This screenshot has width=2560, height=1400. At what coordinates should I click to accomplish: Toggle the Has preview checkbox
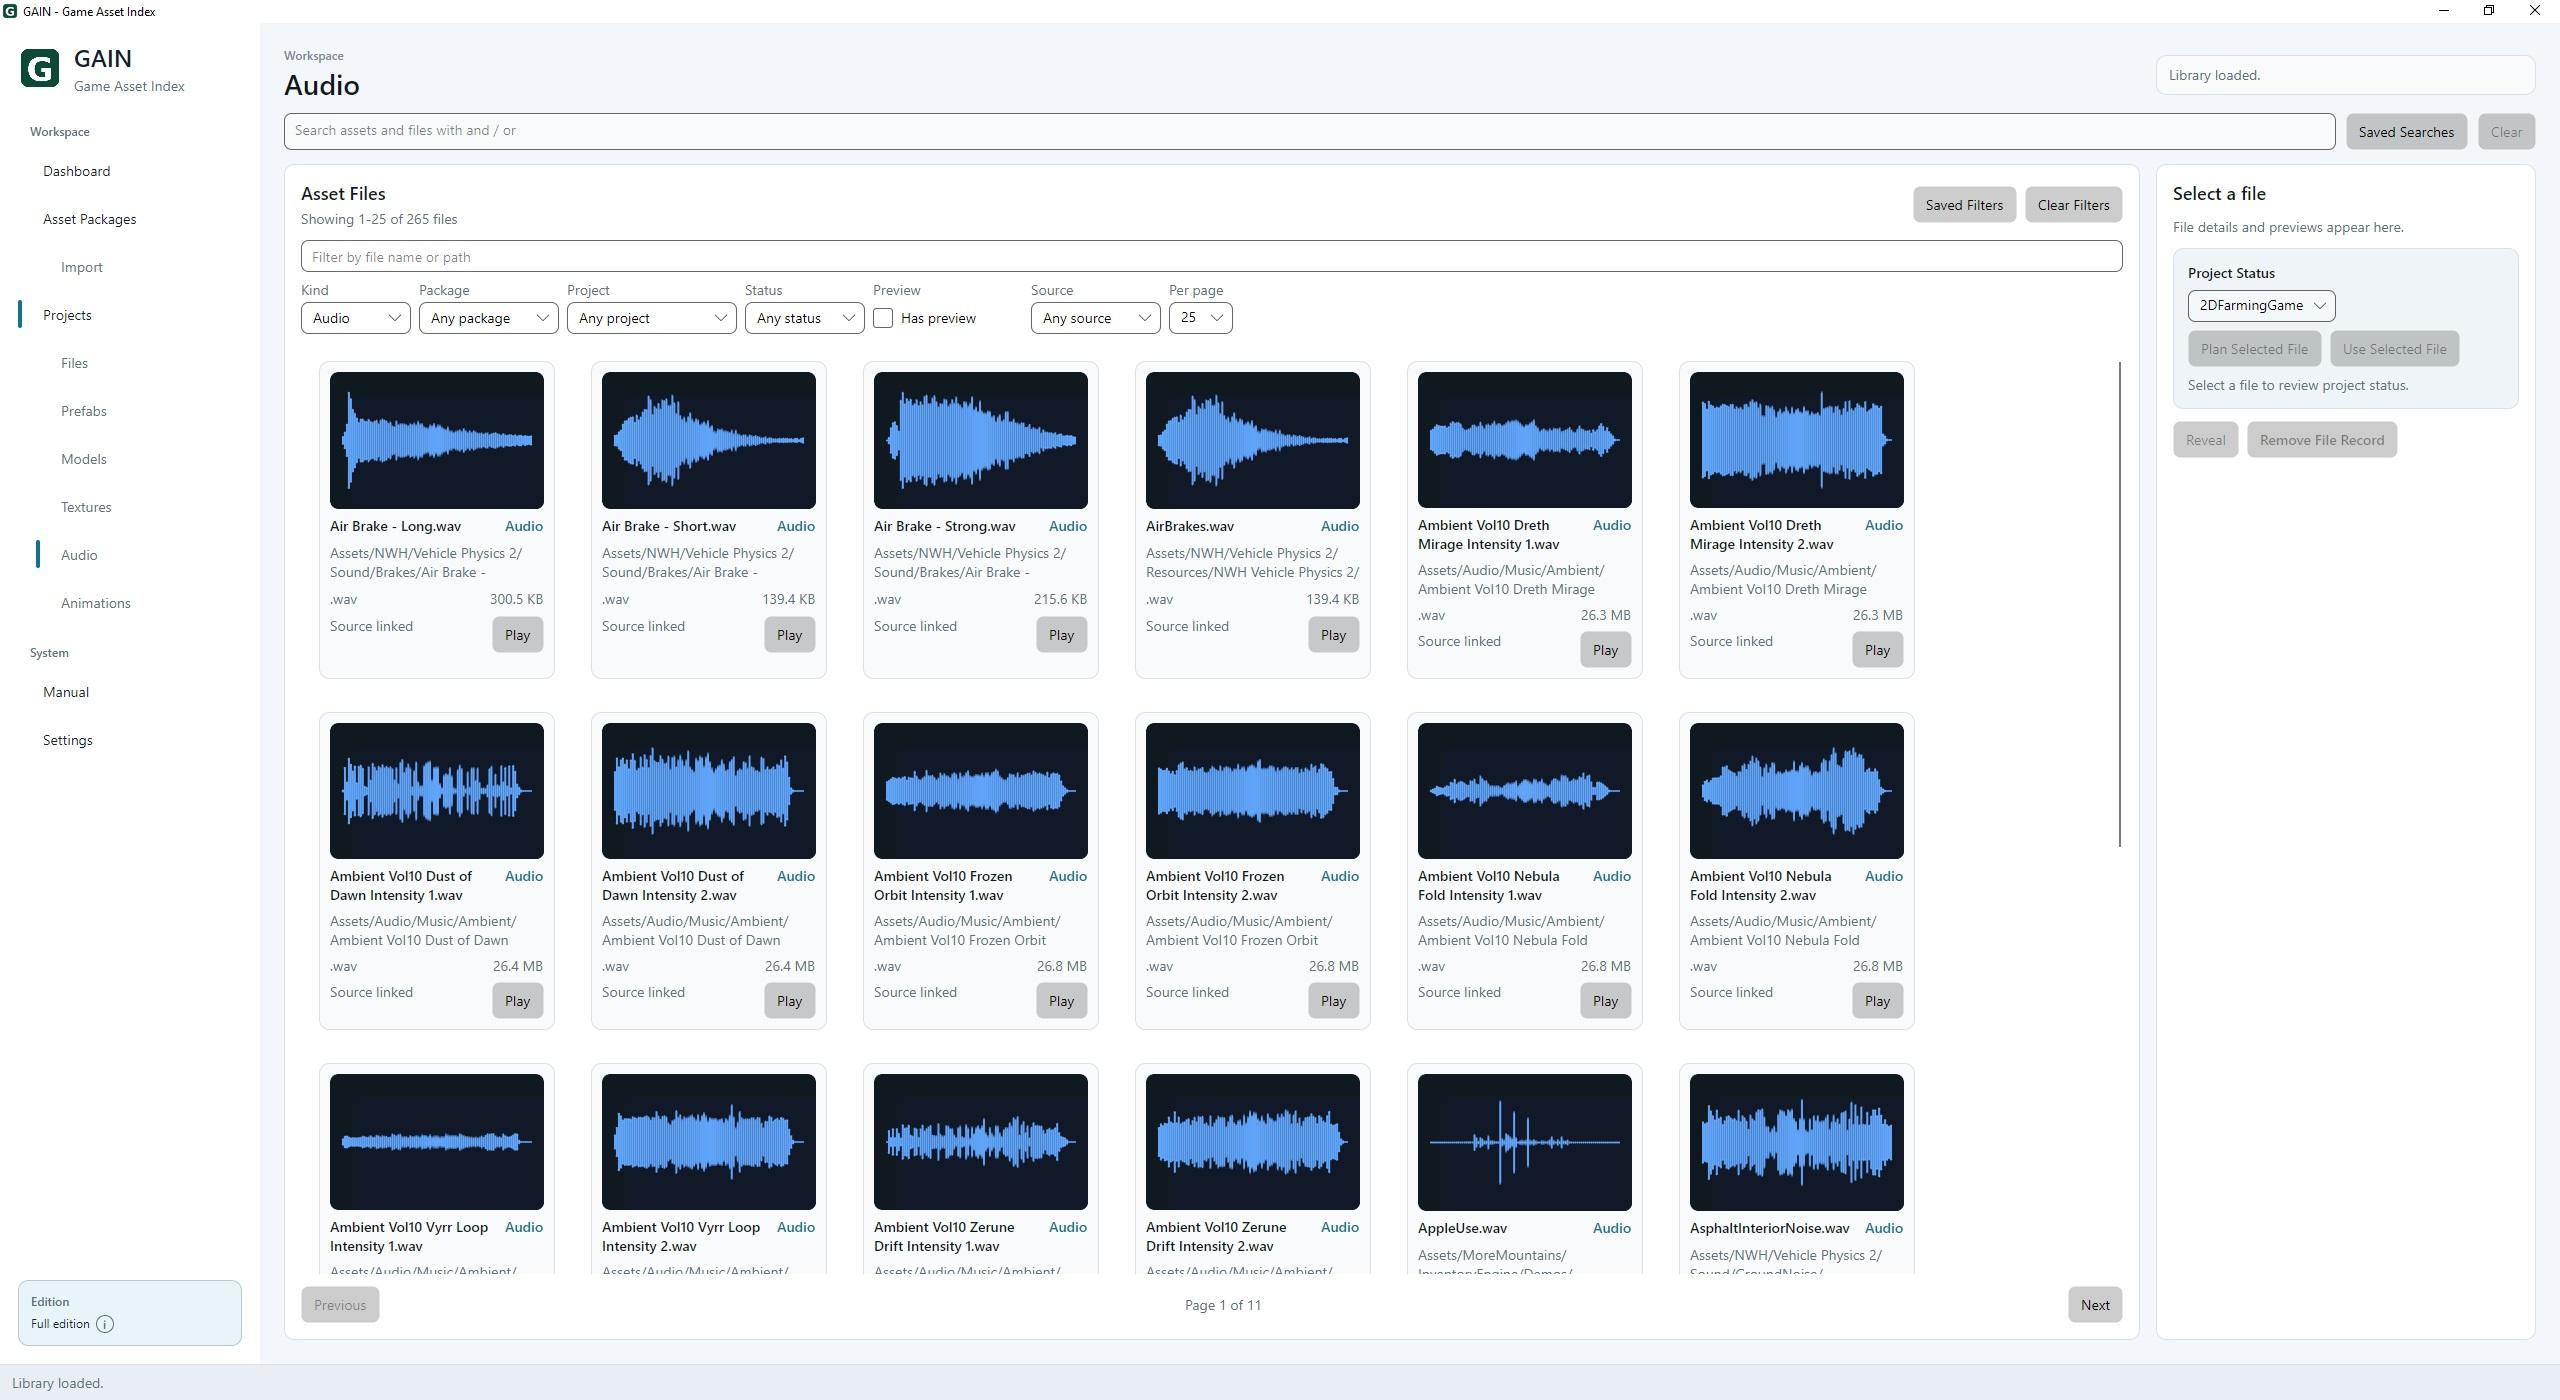883,318
